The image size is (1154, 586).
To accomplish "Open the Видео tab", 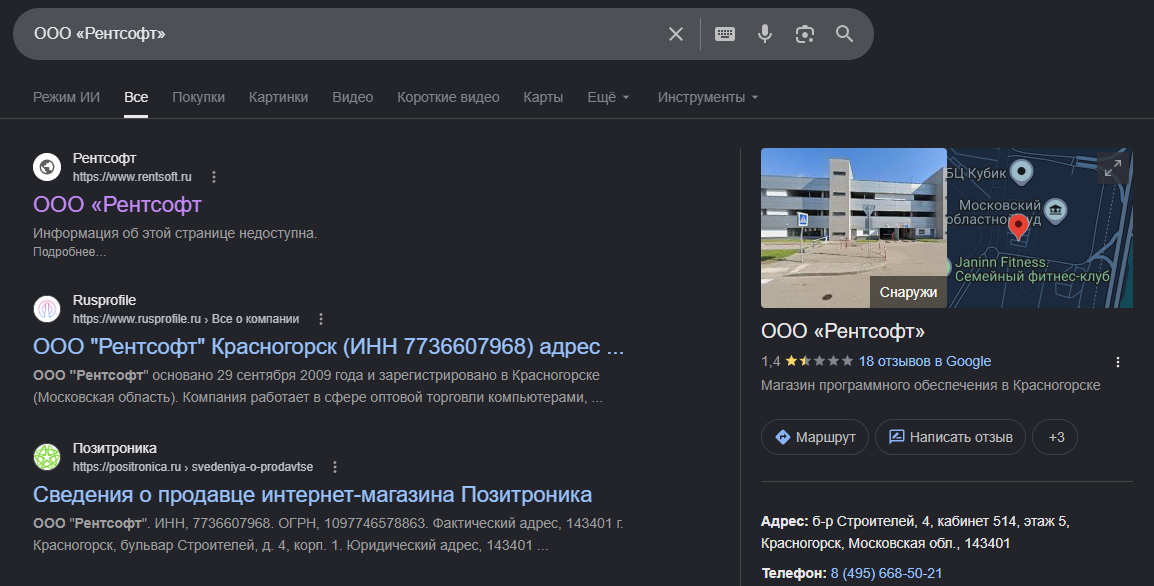I will (353, 97).
